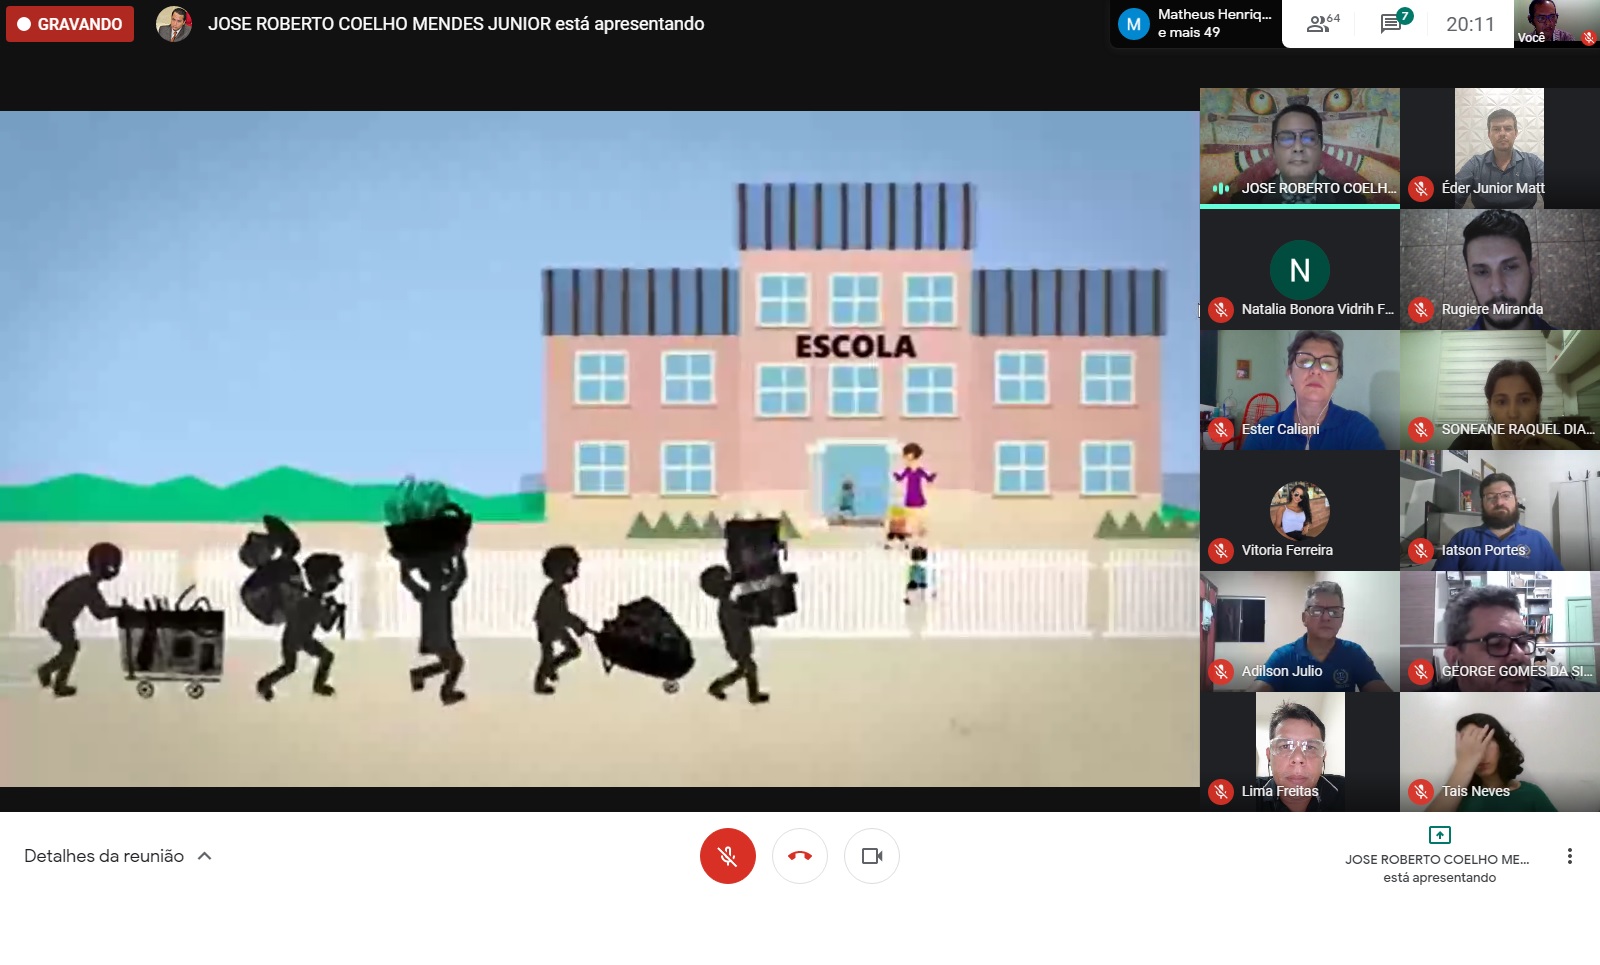This screenshot has width=1600, height=965.
Task: Click the GRAVANDO recording indicator
Action: click(x=70, y=24)
